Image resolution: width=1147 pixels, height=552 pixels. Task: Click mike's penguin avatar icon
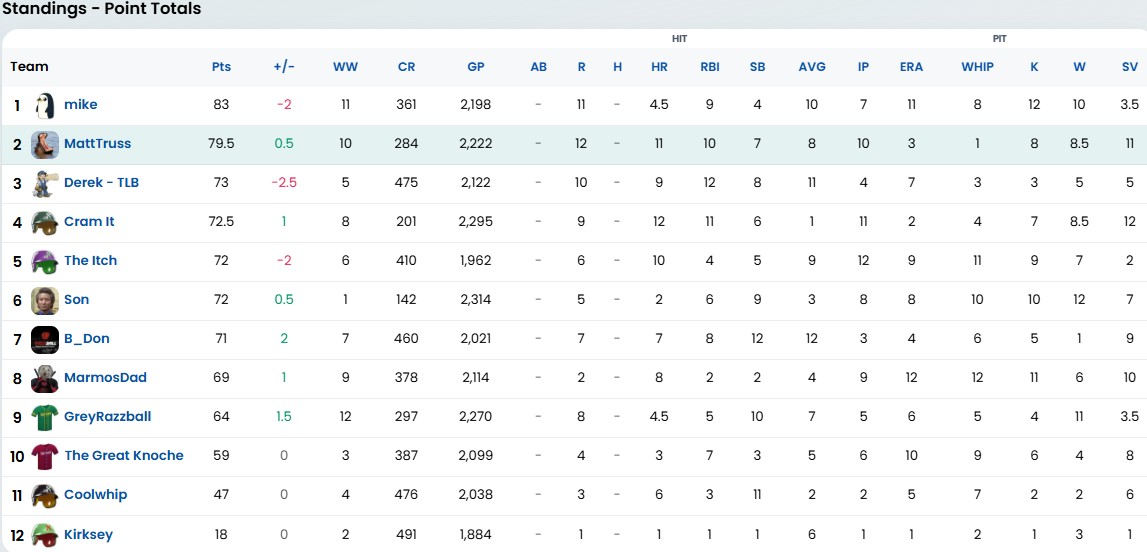point(45,105)
